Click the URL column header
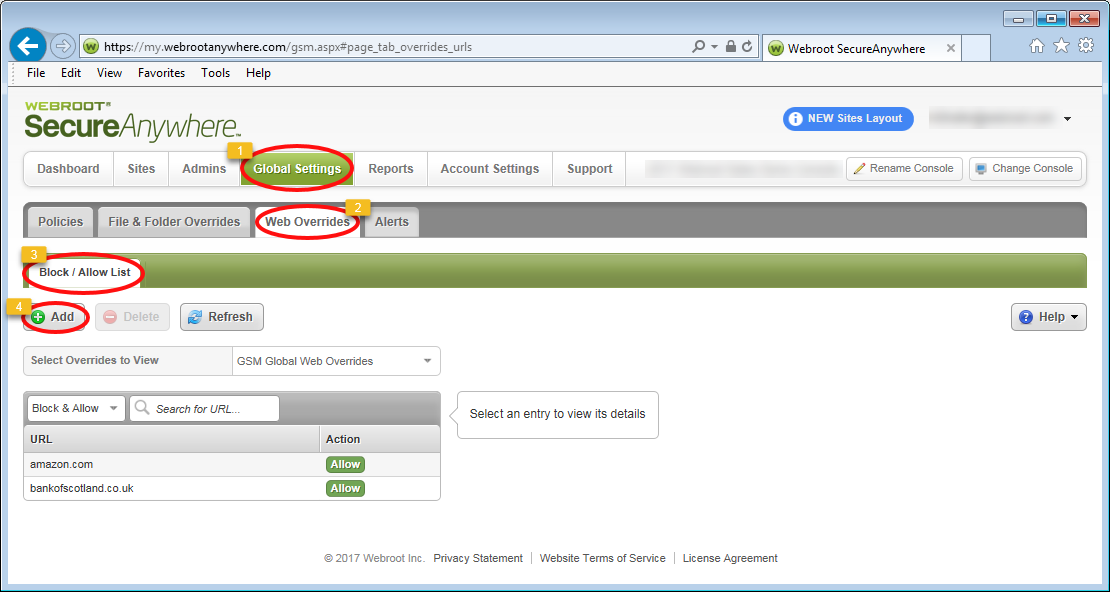This screenshot has height=592, width=1110. click(172, 439)
